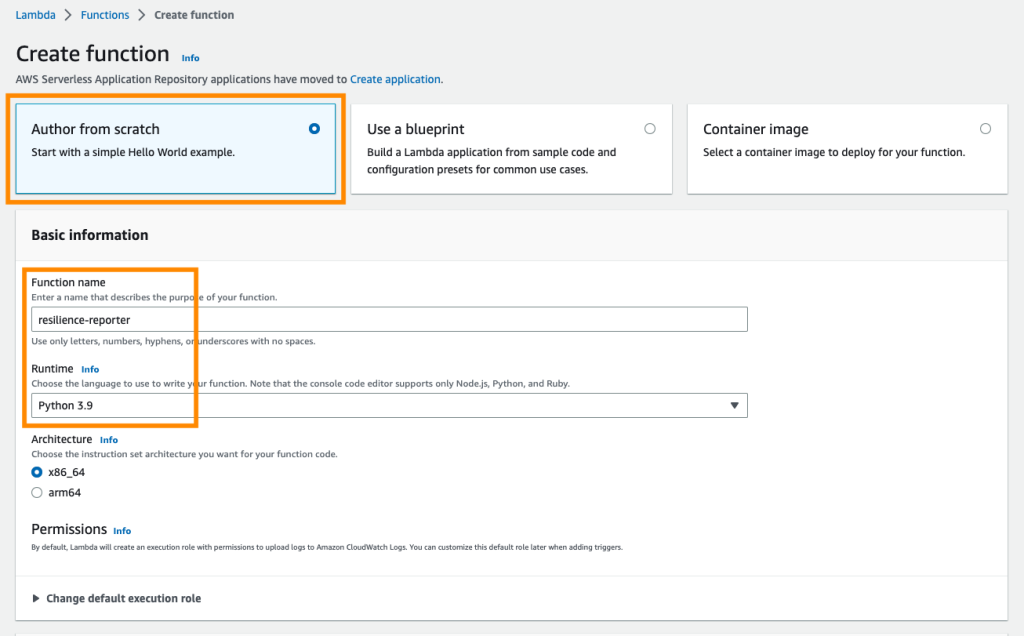Click the Container image card
The width and height of the screenshot is (1024, 636).
point(847,148)
